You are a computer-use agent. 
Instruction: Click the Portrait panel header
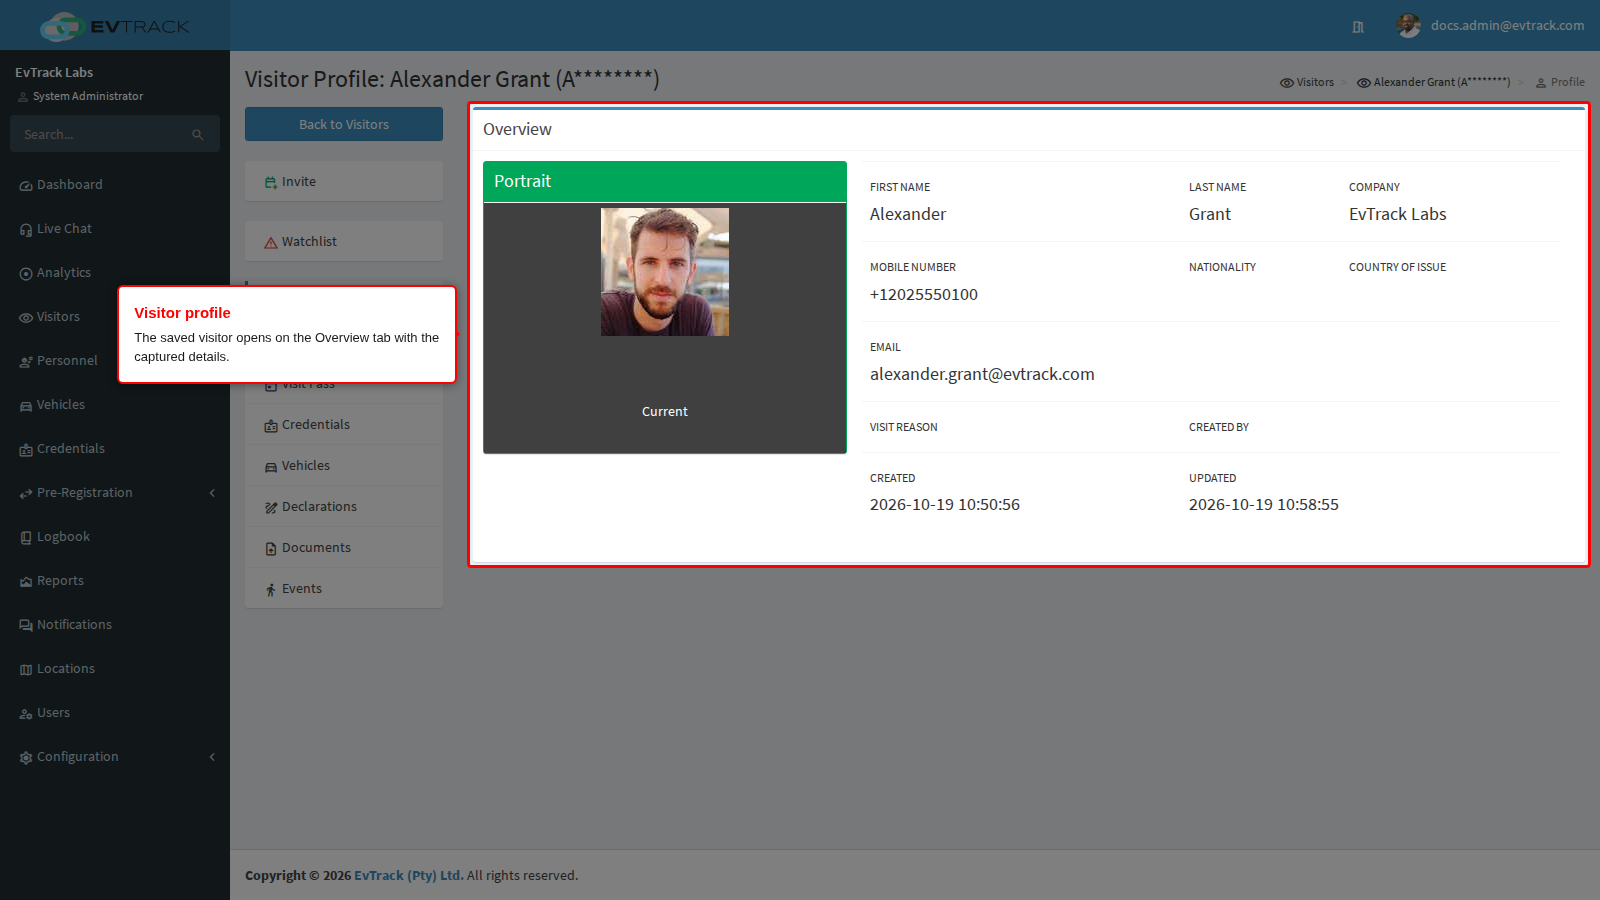(665, 182)
